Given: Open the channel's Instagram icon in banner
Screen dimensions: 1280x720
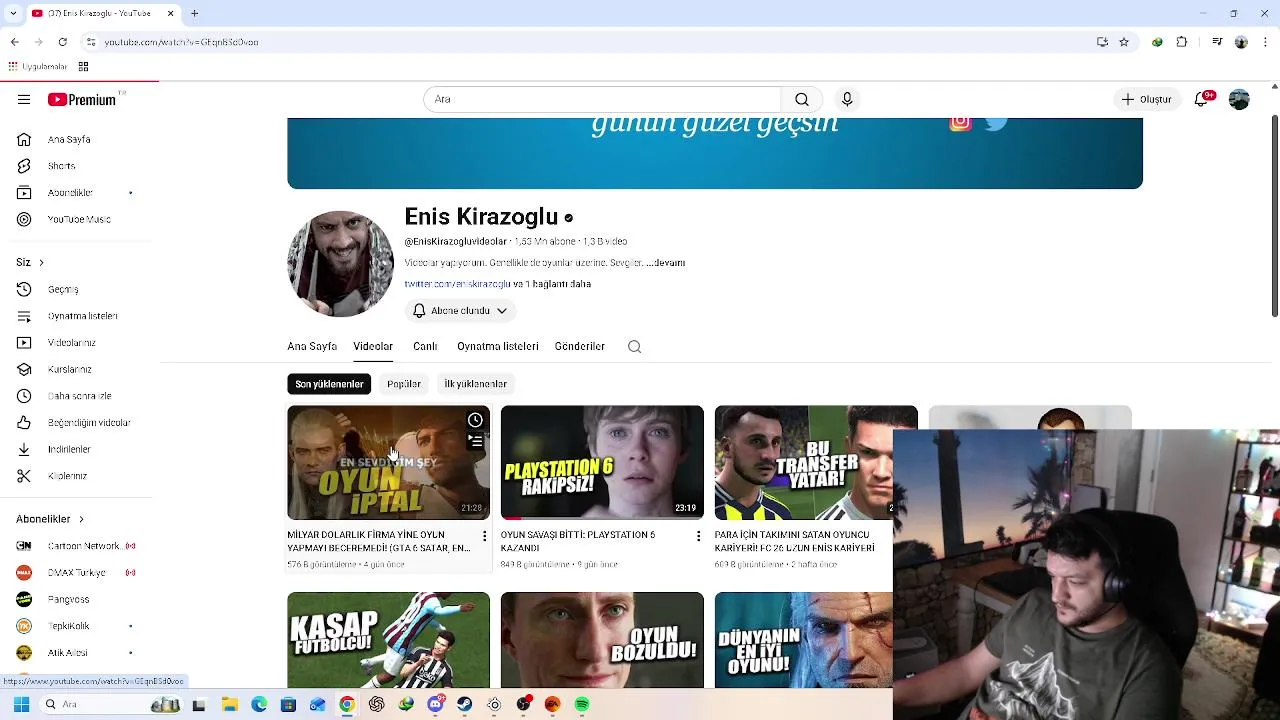Looking at the screenshot, I should click(x=960, y=122).
